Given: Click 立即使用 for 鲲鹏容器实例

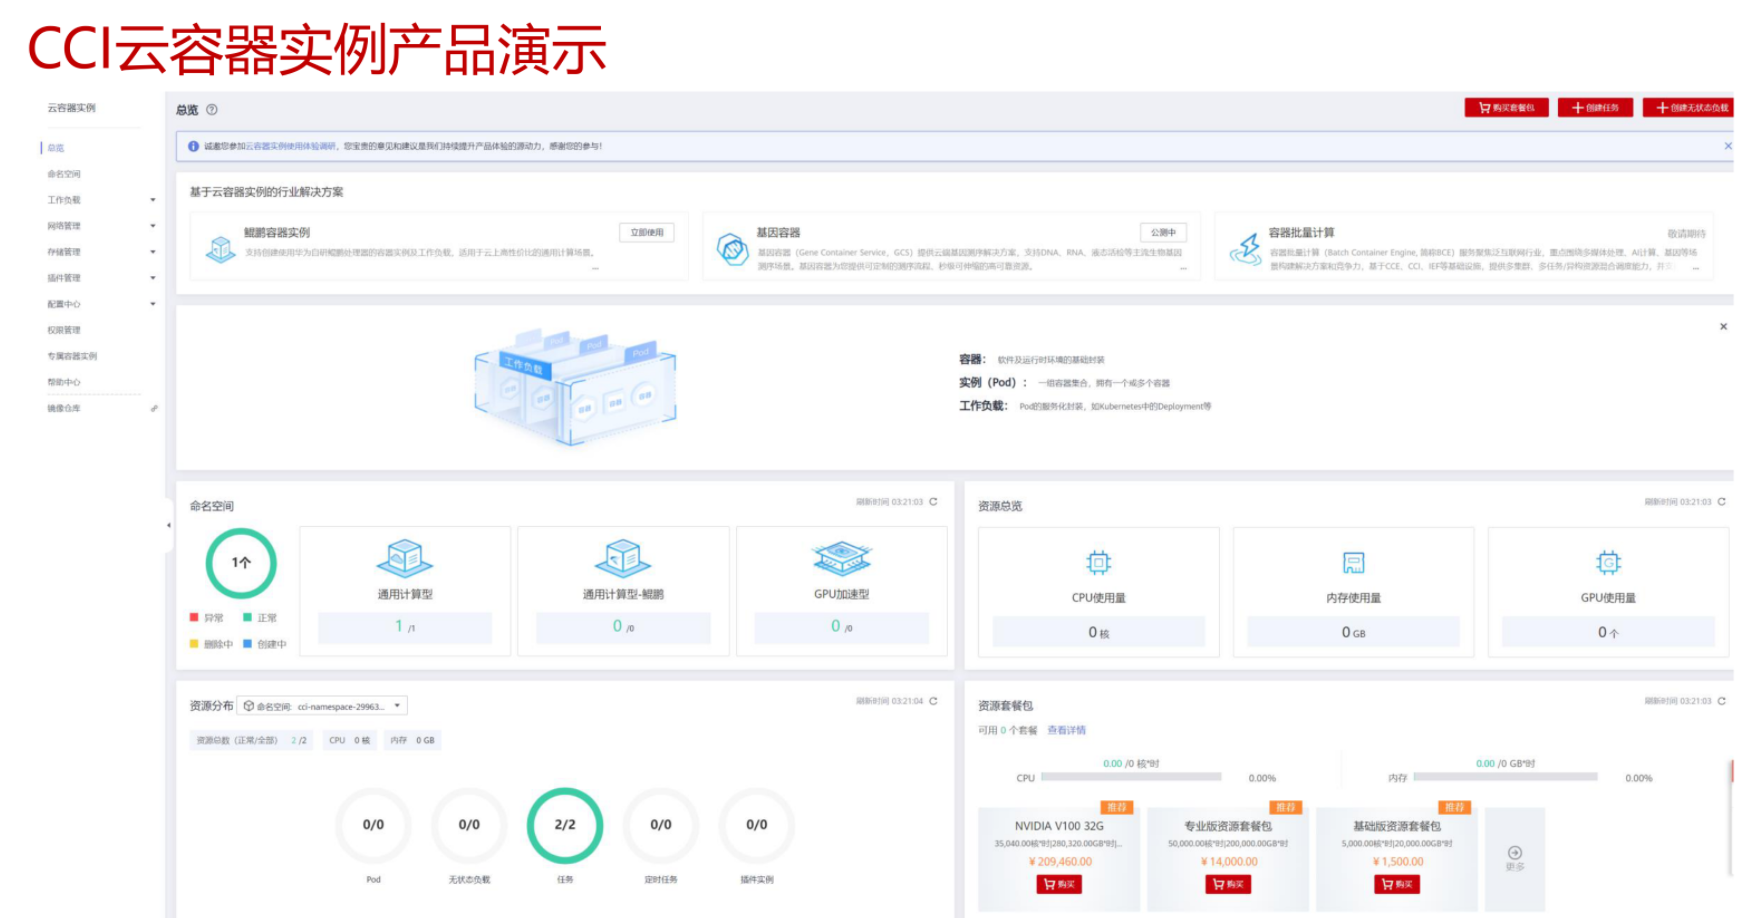Looking at the screenshot, I should (647, 232).
